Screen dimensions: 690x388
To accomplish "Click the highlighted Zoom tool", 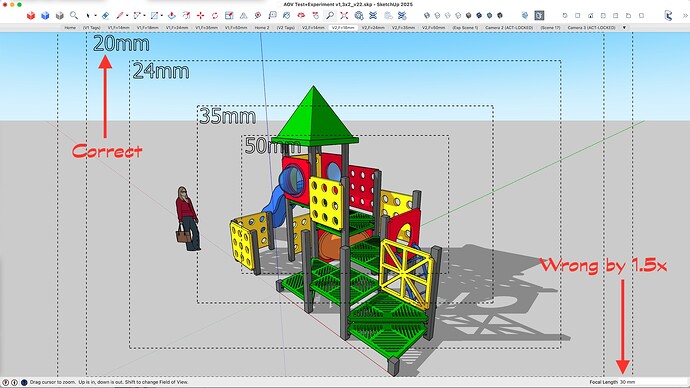I will (330, 15).
